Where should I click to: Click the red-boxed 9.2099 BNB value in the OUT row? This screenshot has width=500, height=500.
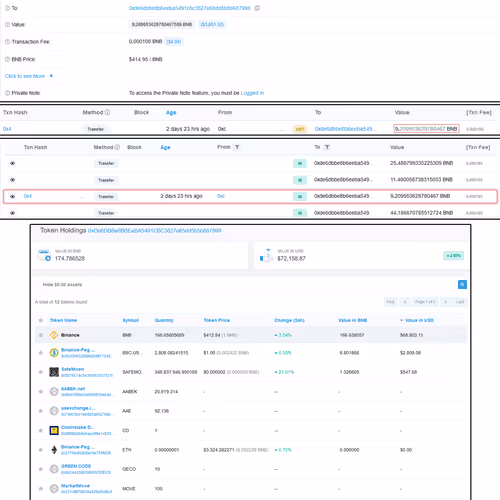click(426, 129)
